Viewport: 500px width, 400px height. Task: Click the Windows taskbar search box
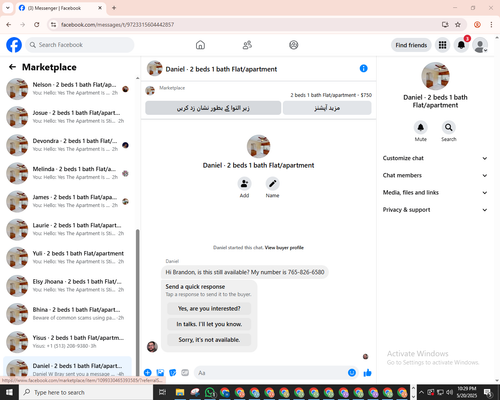pyautogui.click(x=86, y=392)
